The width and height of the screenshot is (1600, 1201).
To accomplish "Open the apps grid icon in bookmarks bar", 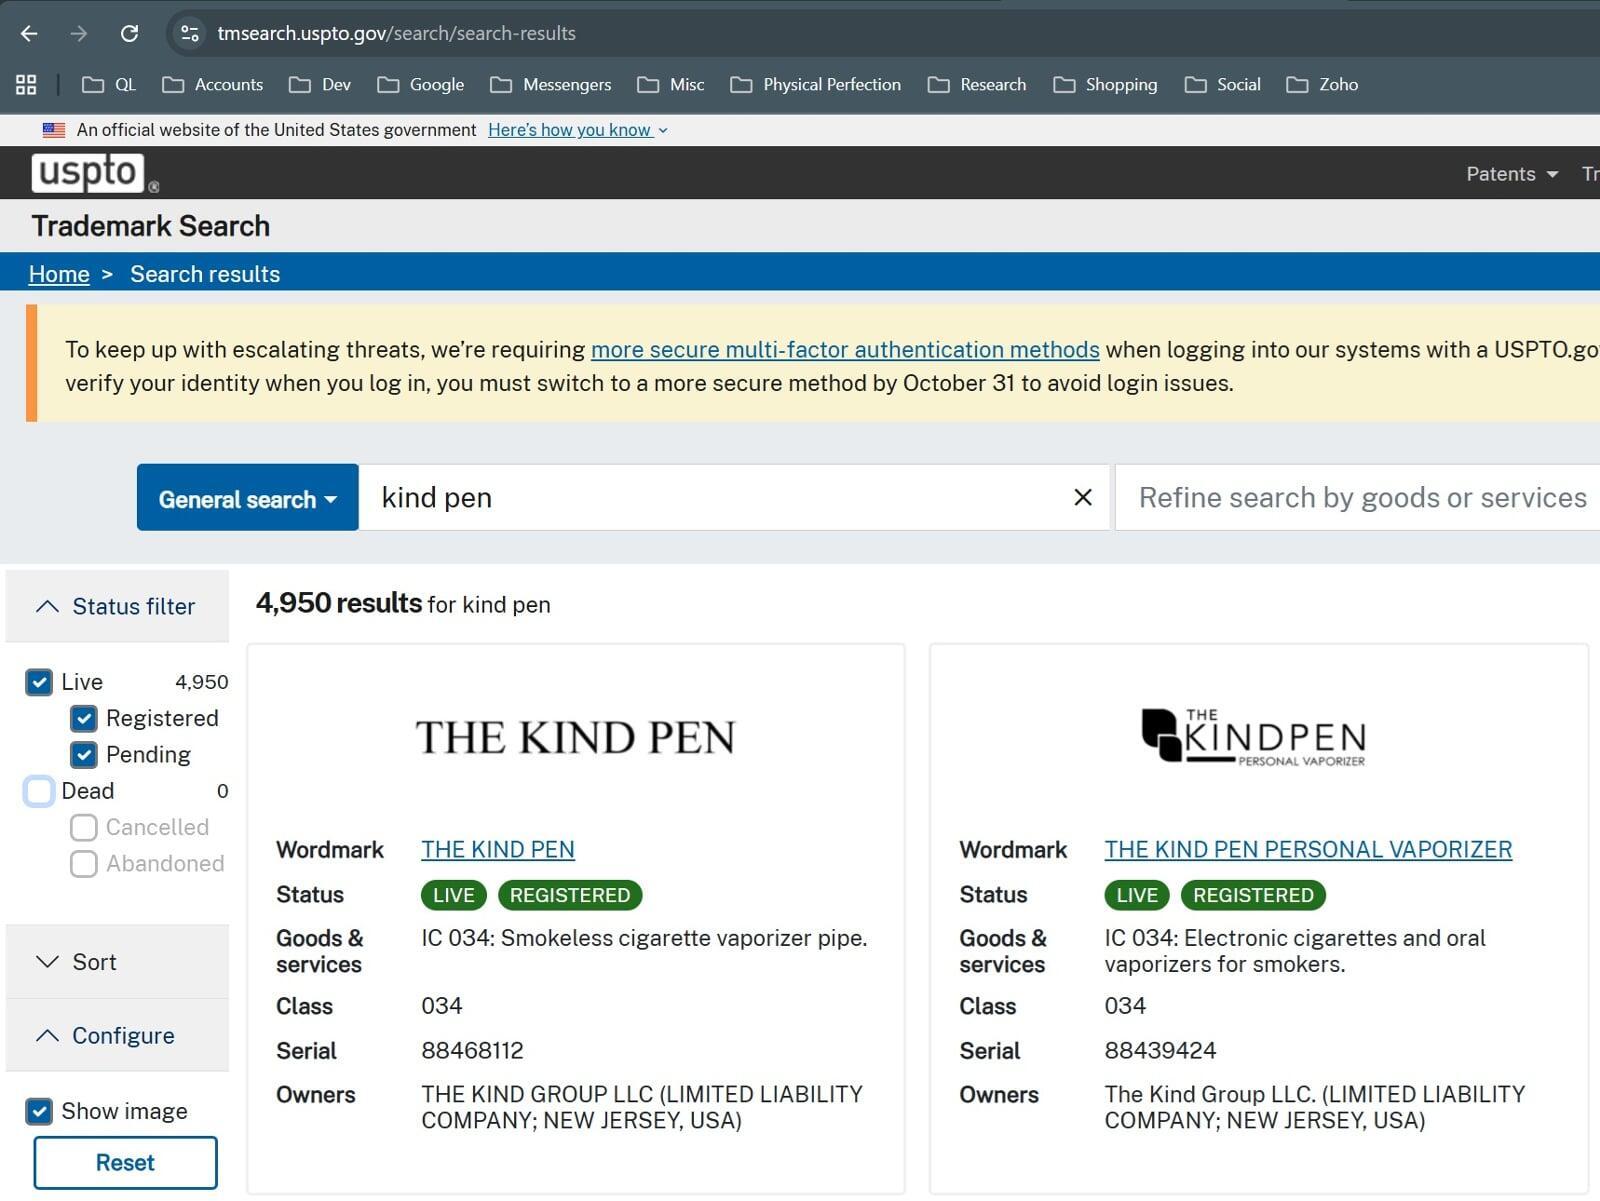I will [x=26, y=85].
